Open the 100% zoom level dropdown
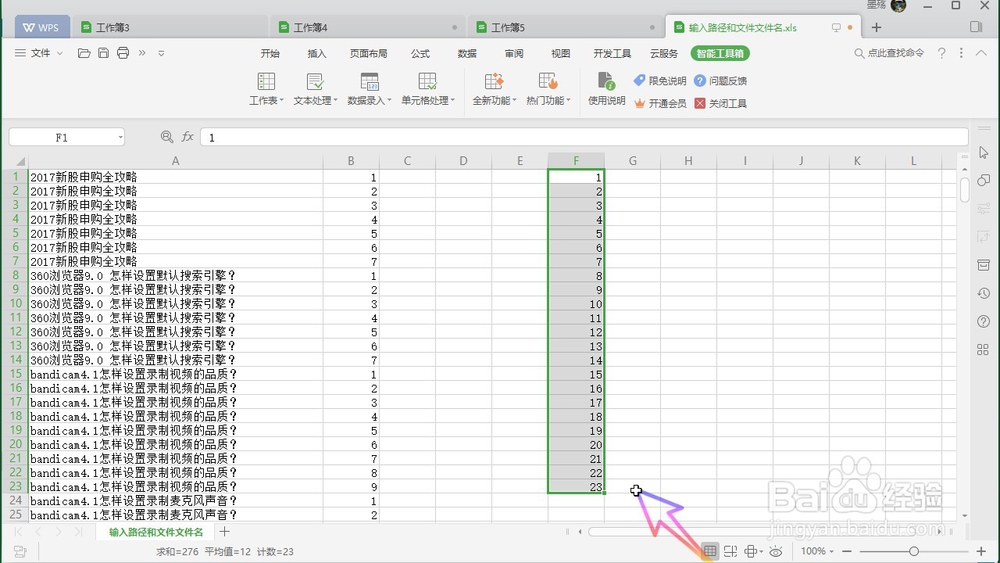1000x563 pixels. (818, 551)
